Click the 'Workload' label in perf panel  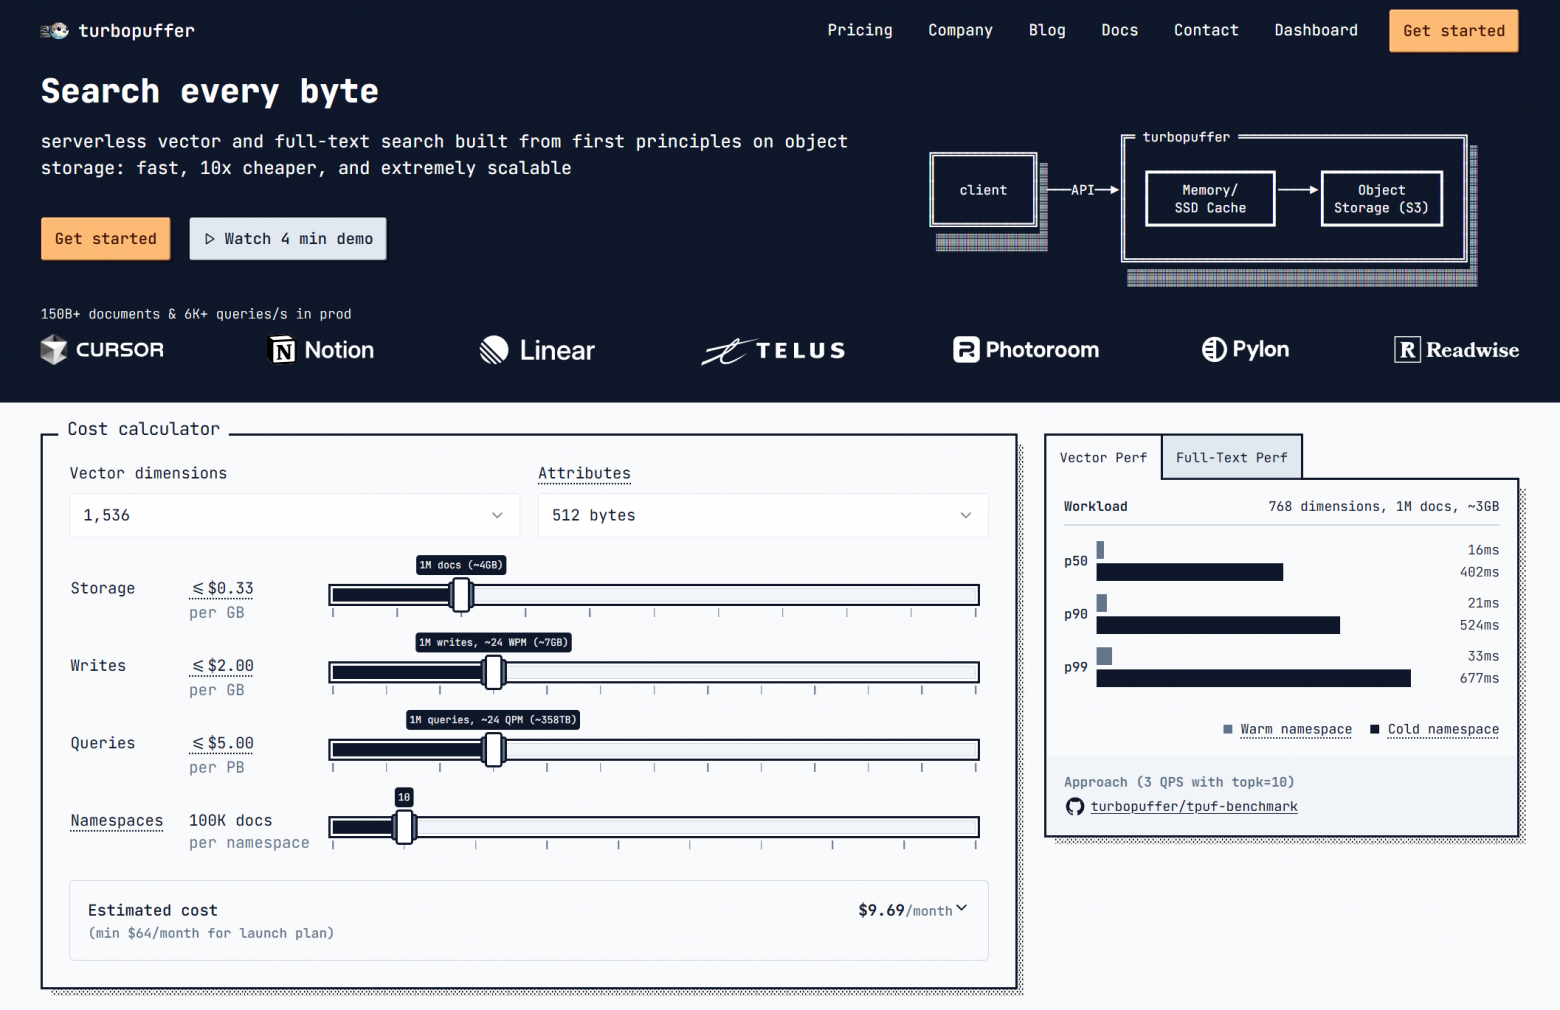coord(1096,507)
